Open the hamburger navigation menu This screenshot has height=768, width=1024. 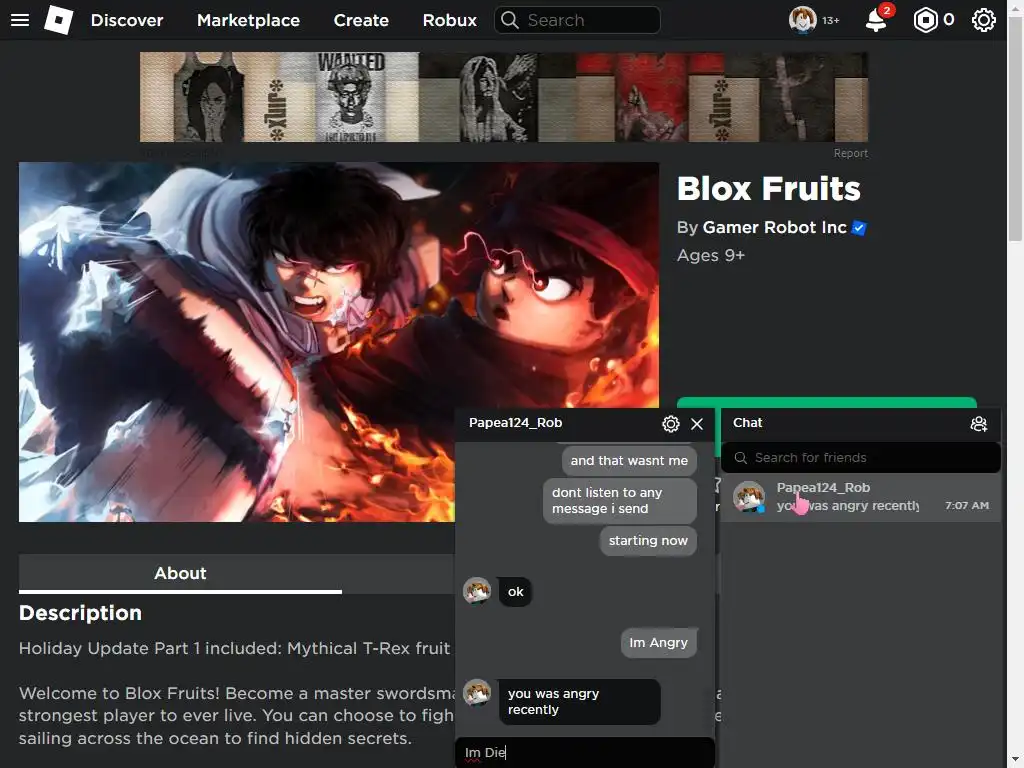(20, 20)
